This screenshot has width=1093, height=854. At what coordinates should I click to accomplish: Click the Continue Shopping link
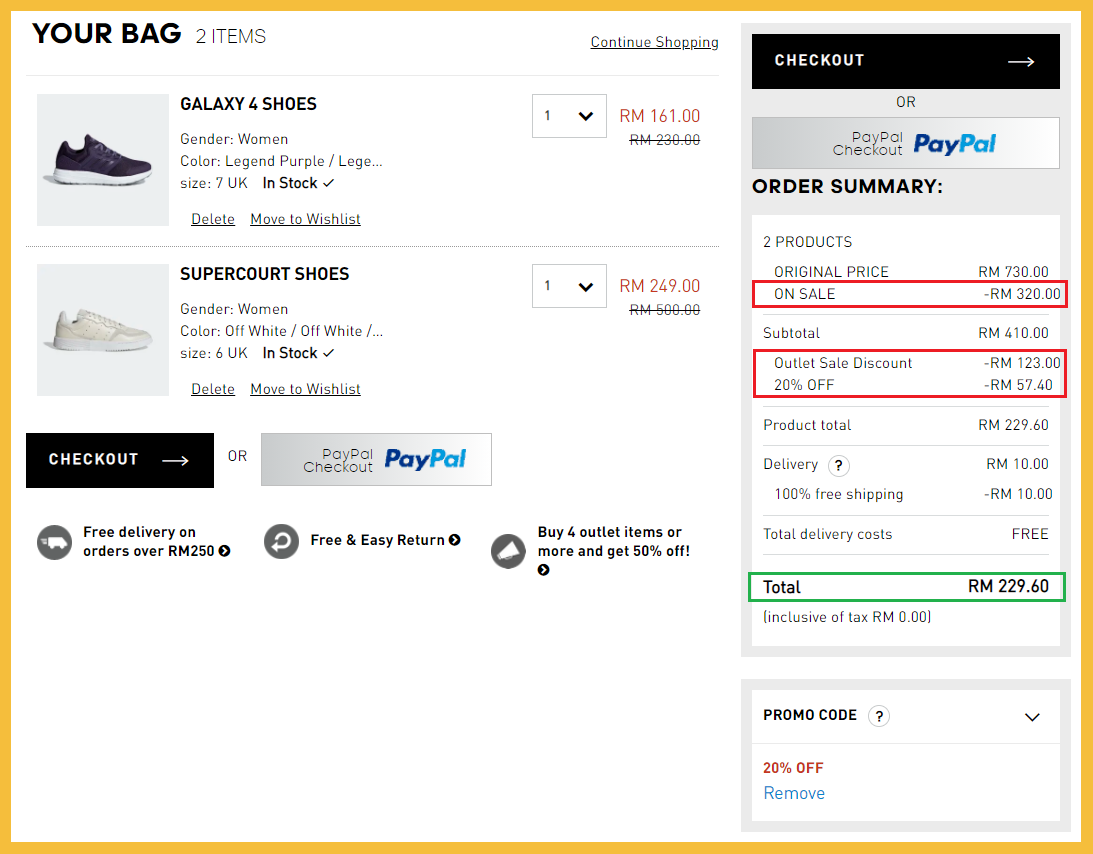[654, 42]
